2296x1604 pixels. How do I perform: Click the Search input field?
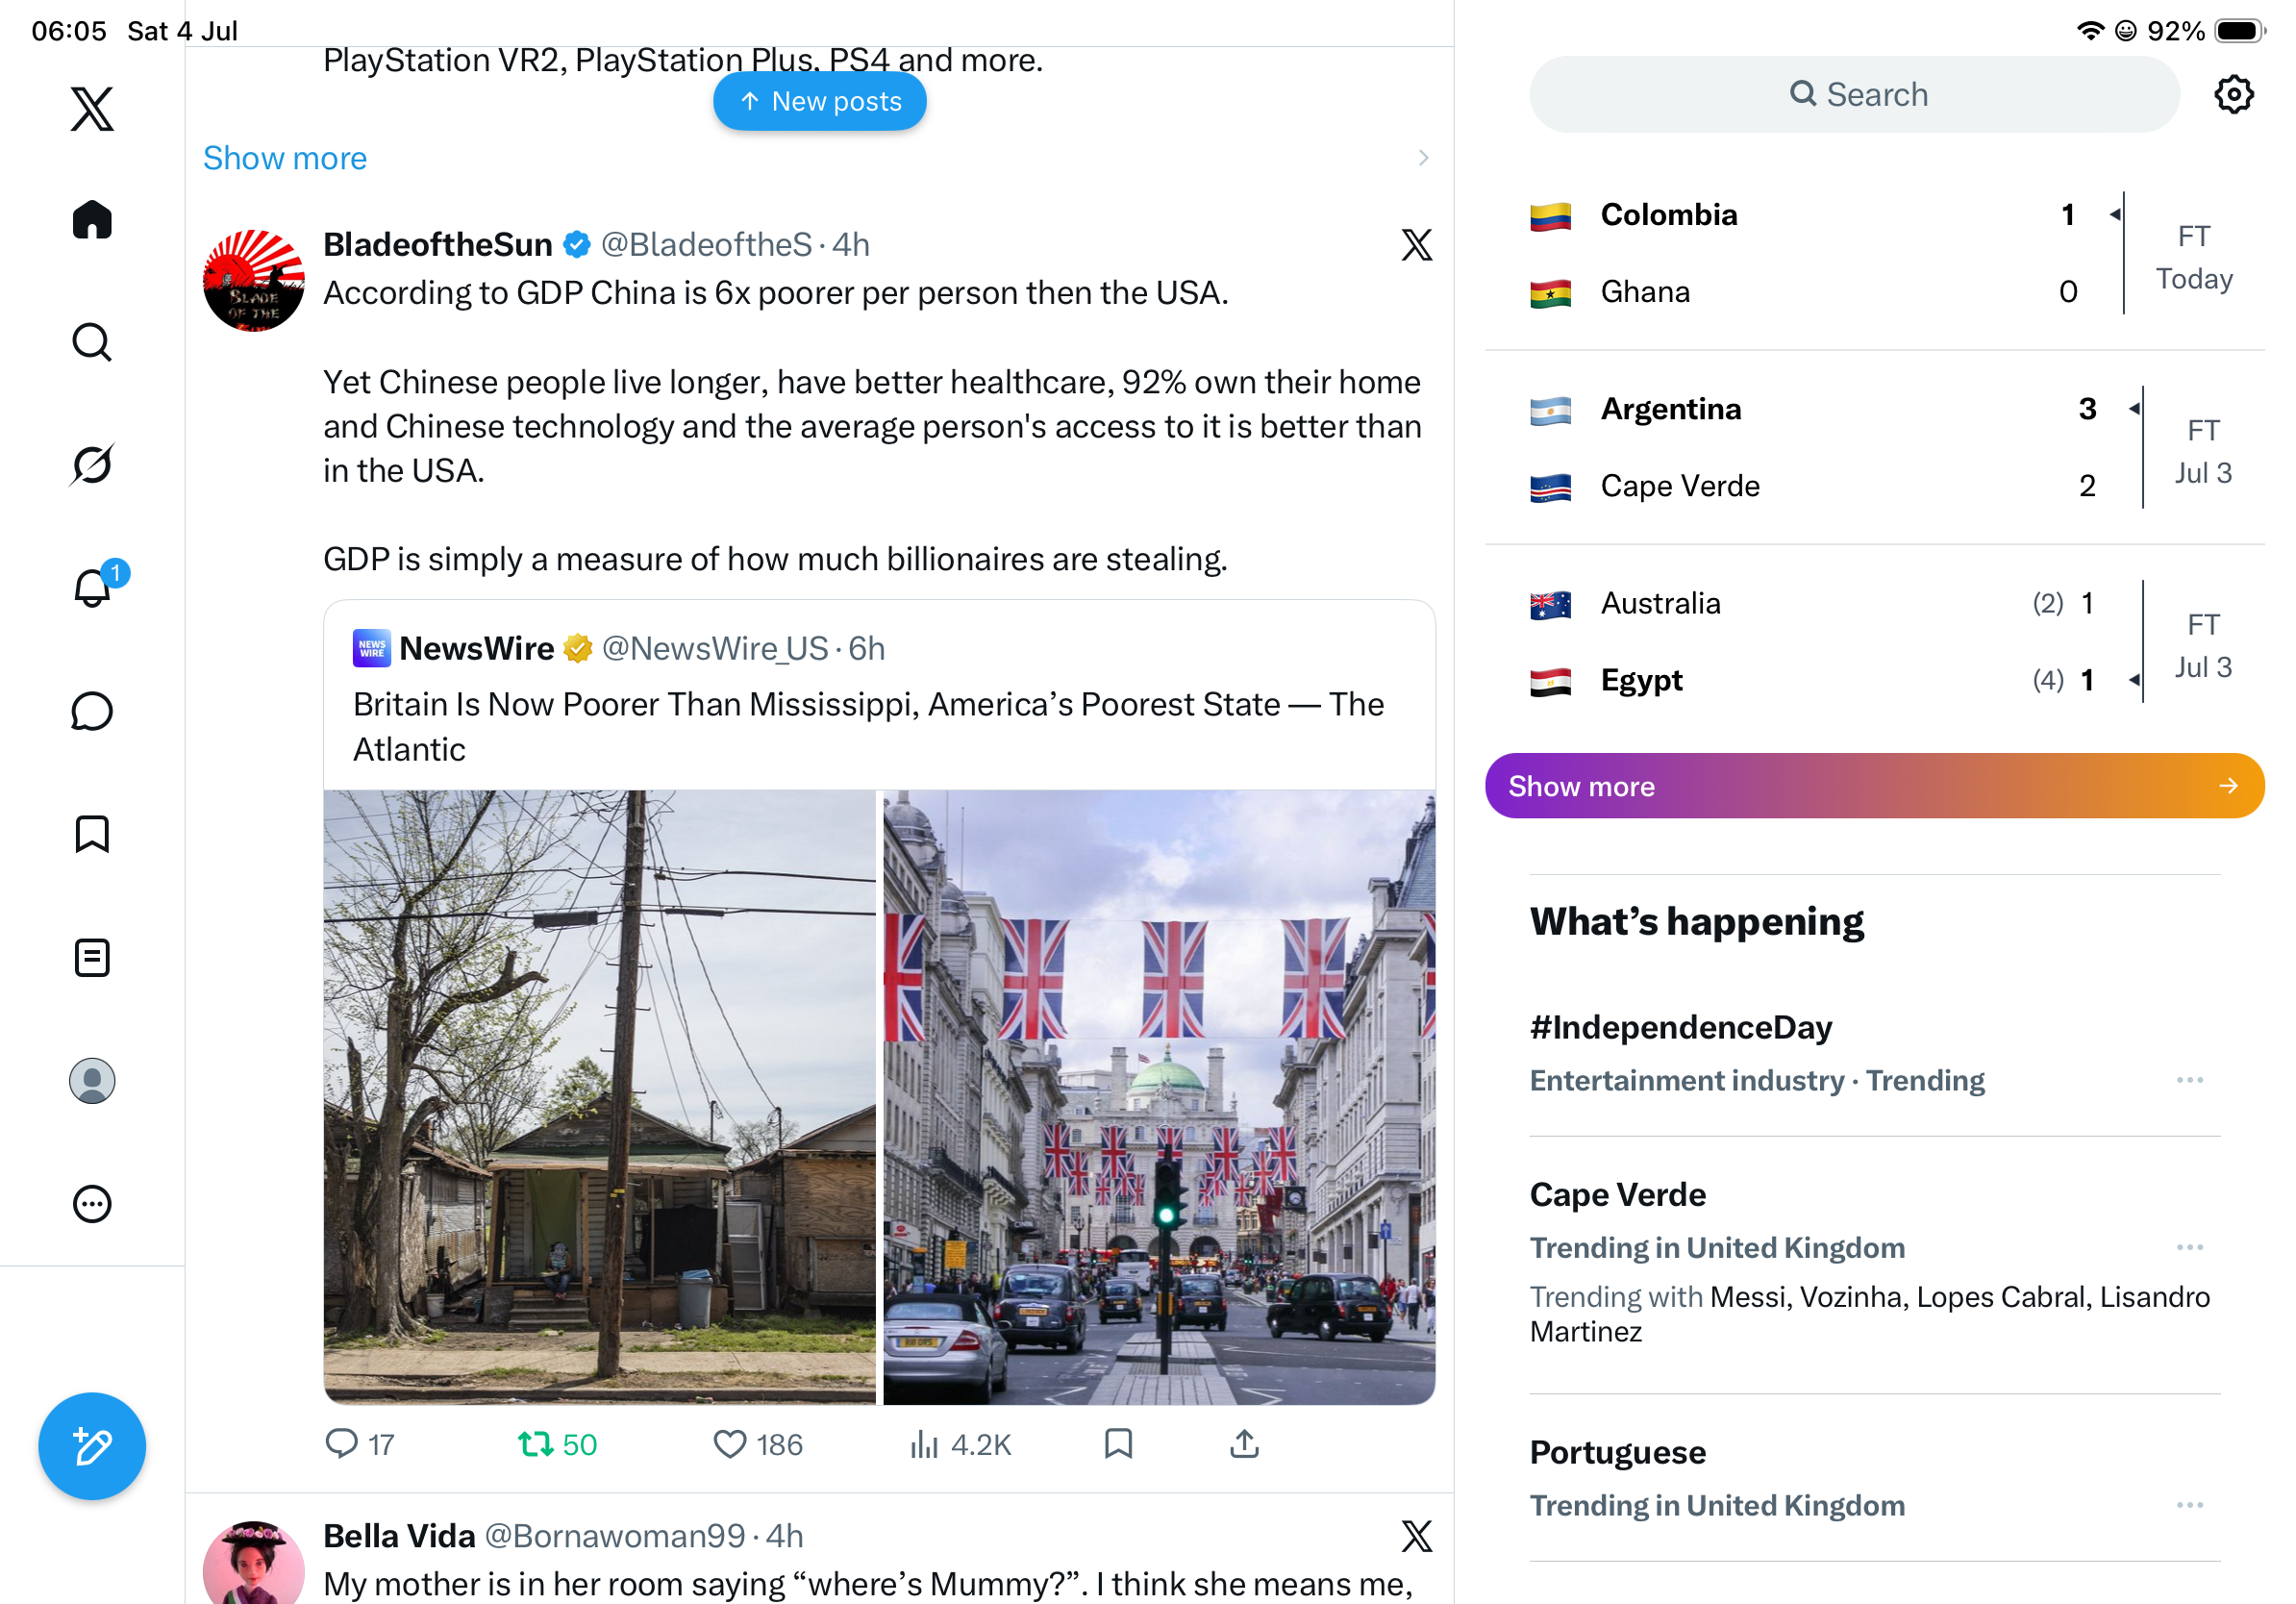[x=1854, y=95]
